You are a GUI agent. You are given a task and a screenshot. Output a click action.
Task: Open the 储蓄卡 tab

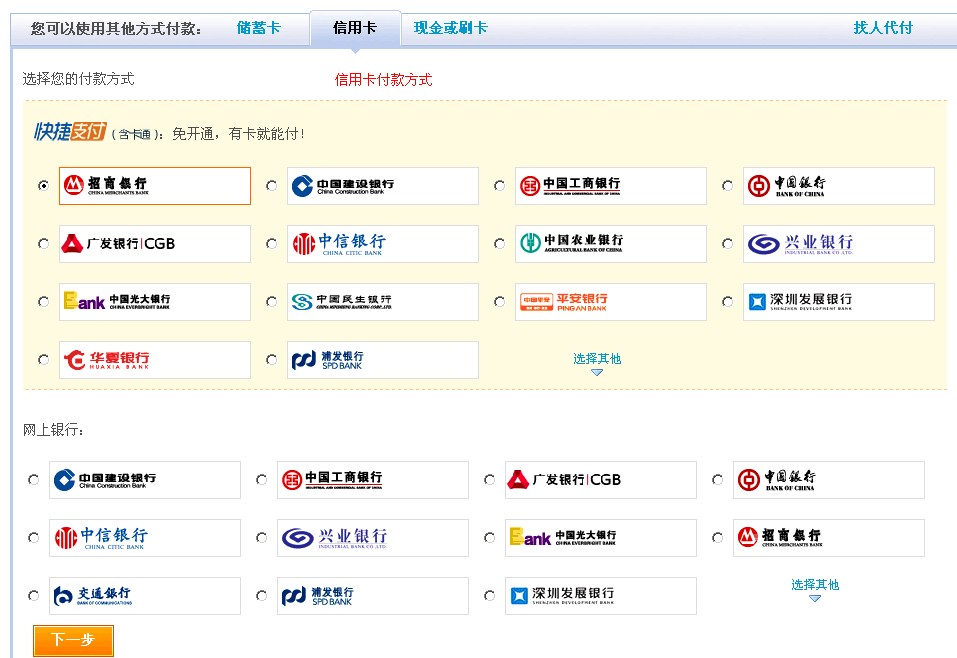coord(259,28)
